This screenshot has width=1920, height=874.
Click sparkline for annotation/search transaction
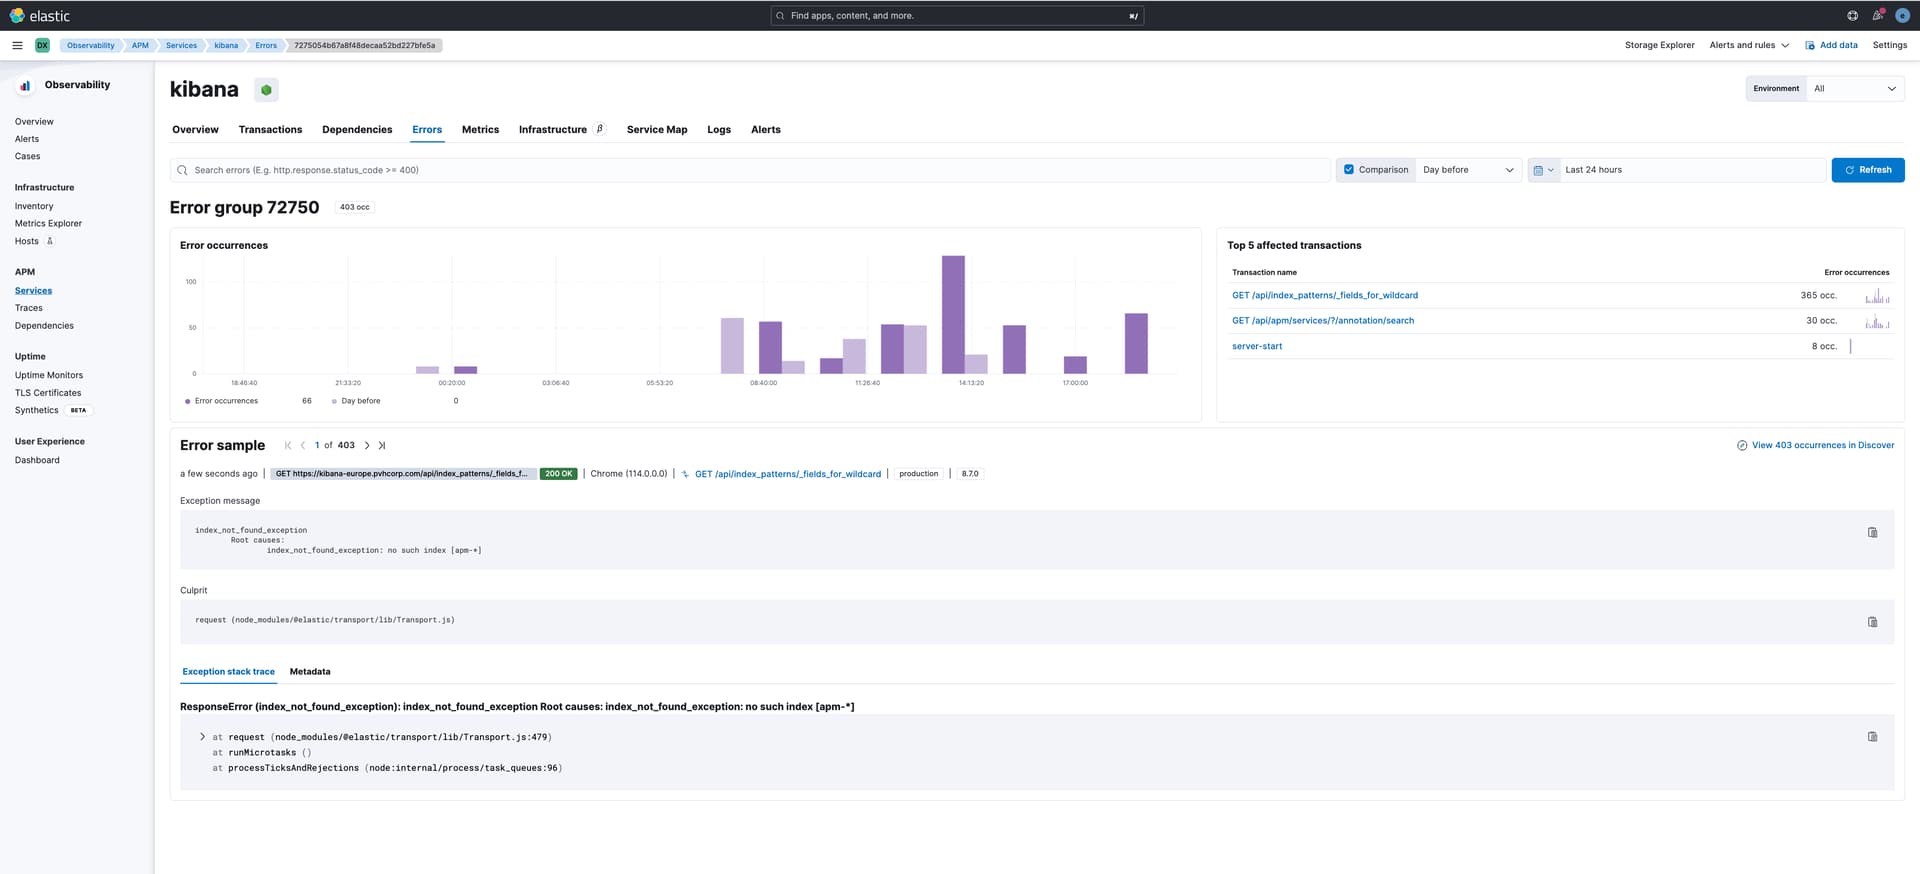pyautogui.click(x=1877, y=321)
